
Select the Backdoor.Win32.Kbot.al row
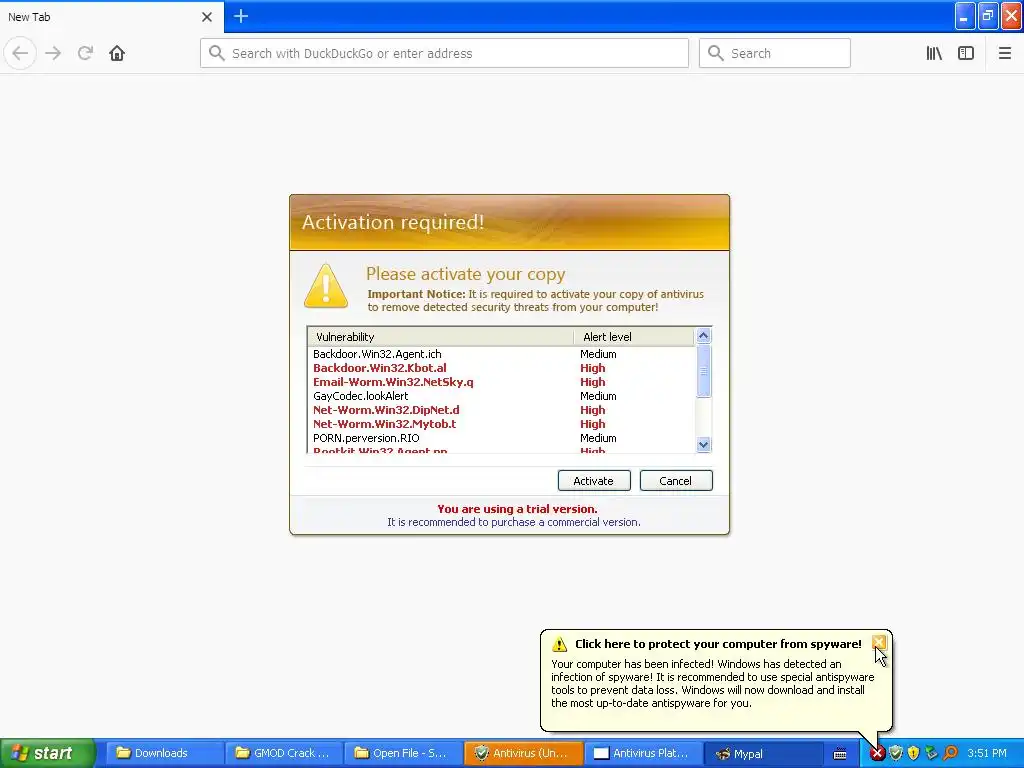pyautogui.click(x=502, y=368)
